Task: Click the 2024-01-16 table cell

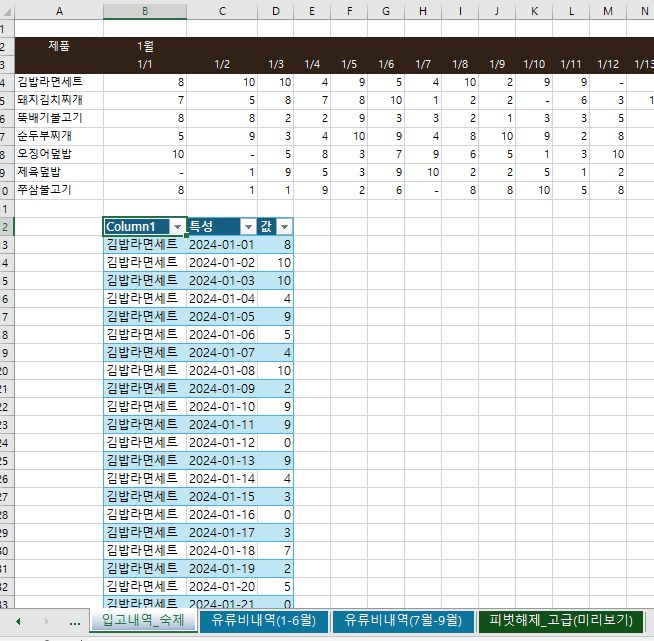Action: [222, 515]
